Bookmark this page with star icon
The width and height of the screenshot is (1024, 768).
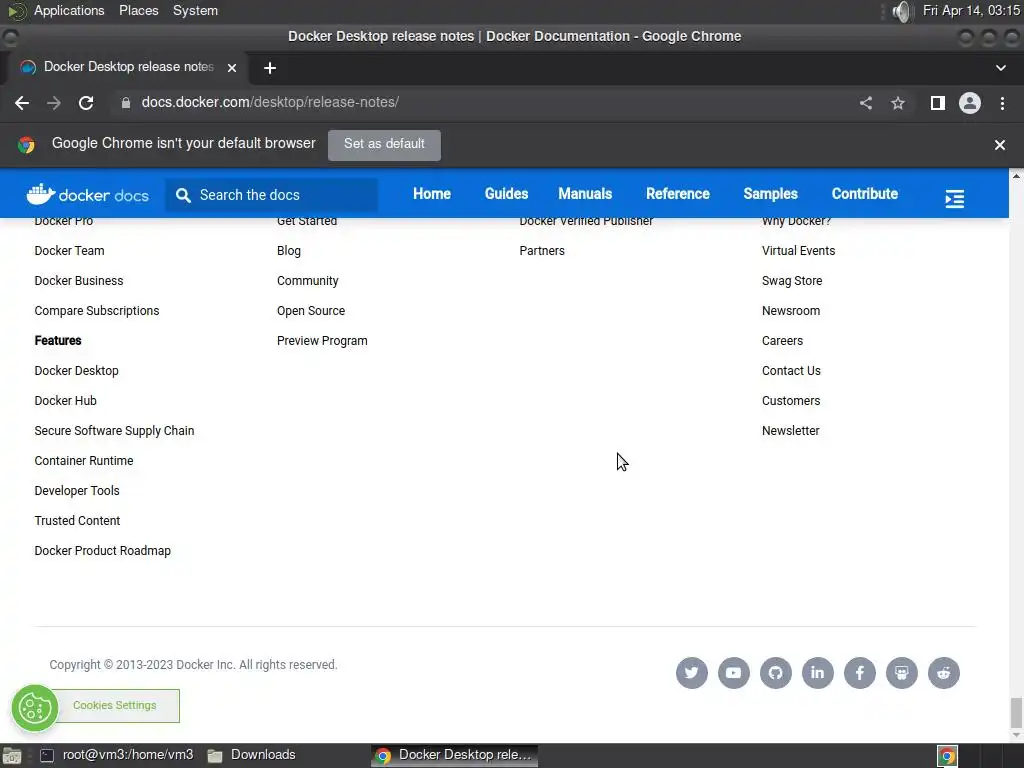898,103
